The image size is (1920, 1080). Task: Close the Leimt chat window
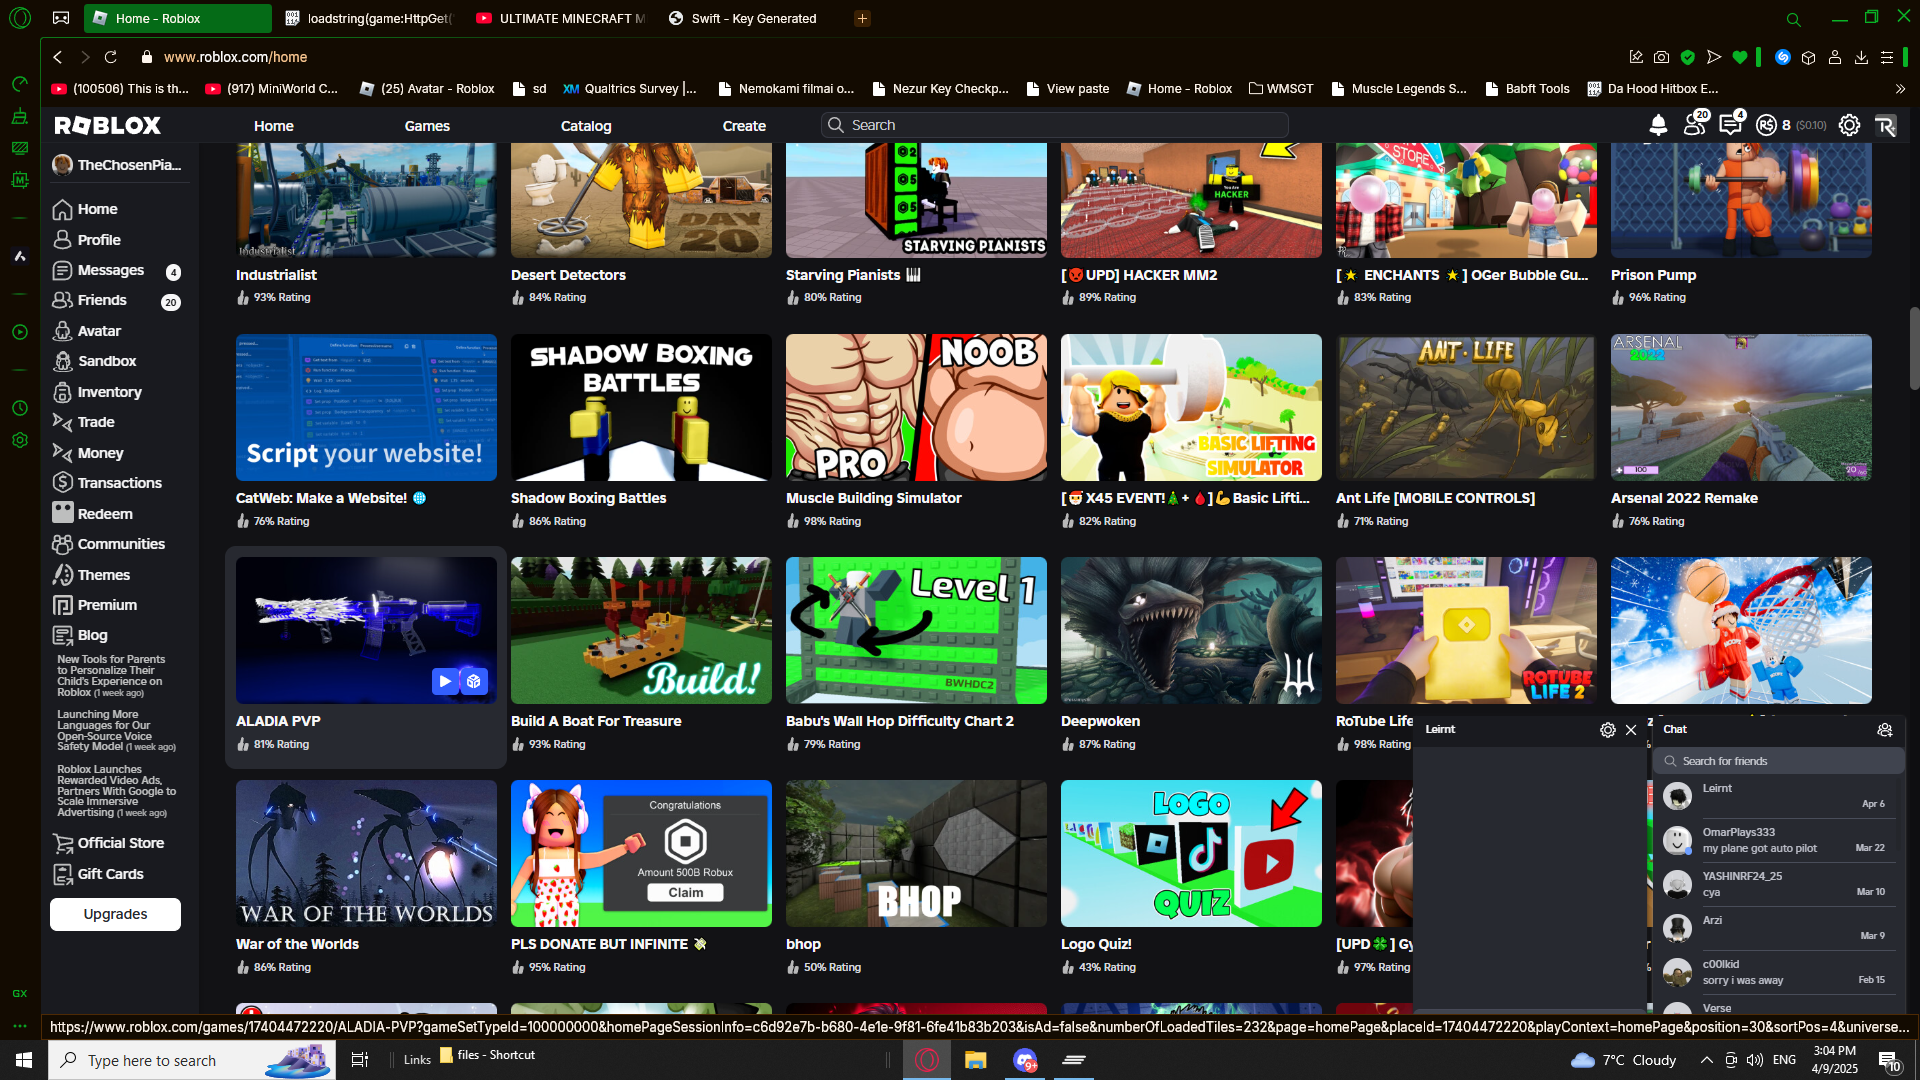[1631, 730]
